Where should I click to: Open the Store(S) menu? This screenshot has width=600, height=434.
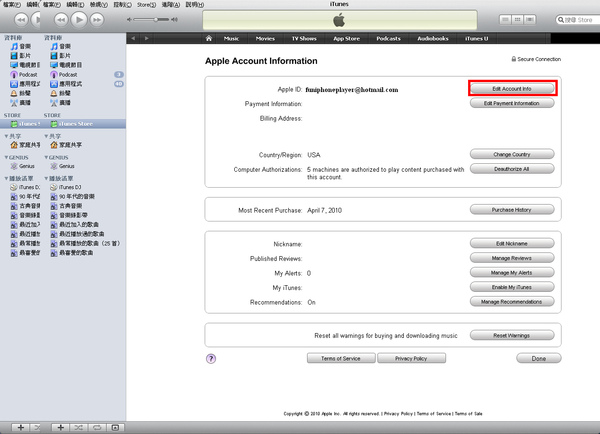[x=147, y=5]
